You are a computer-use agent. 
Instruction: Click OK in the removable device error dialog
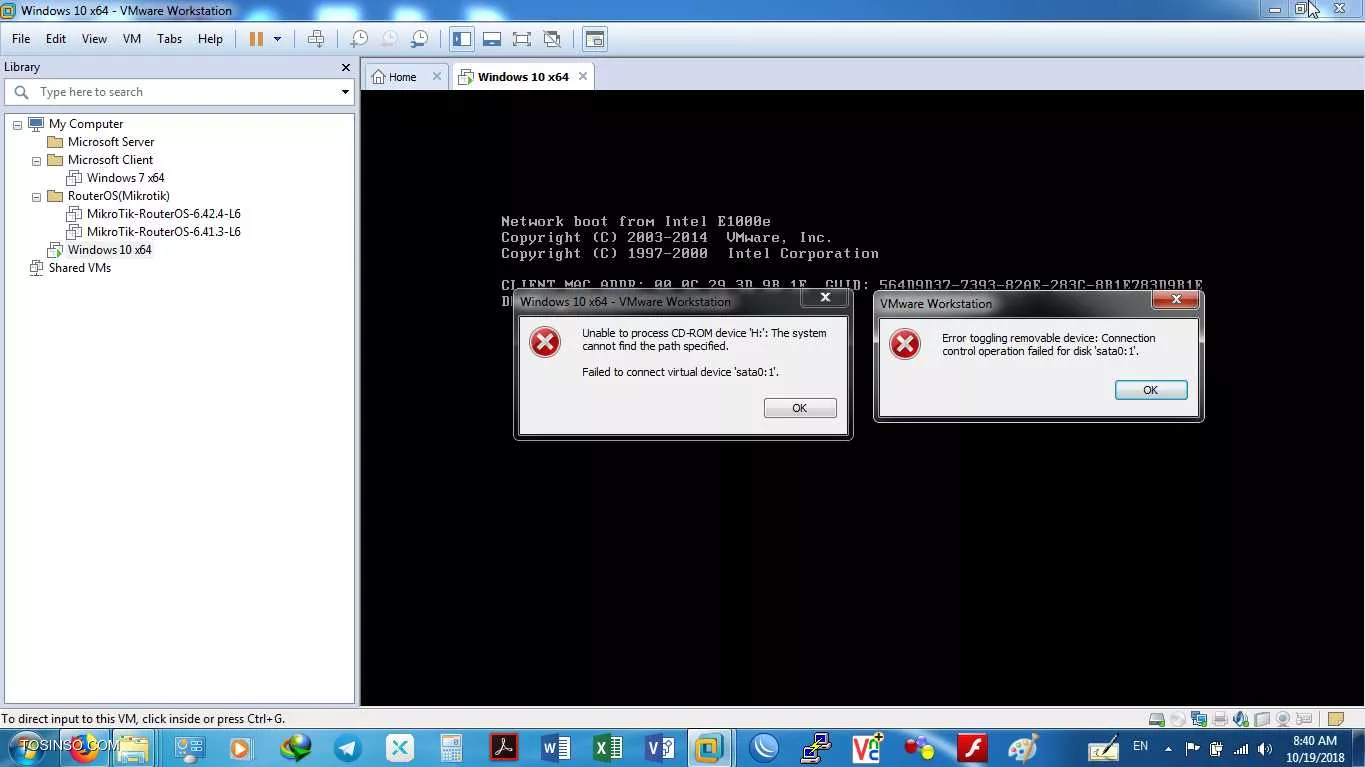click(x=1151, y=390)
